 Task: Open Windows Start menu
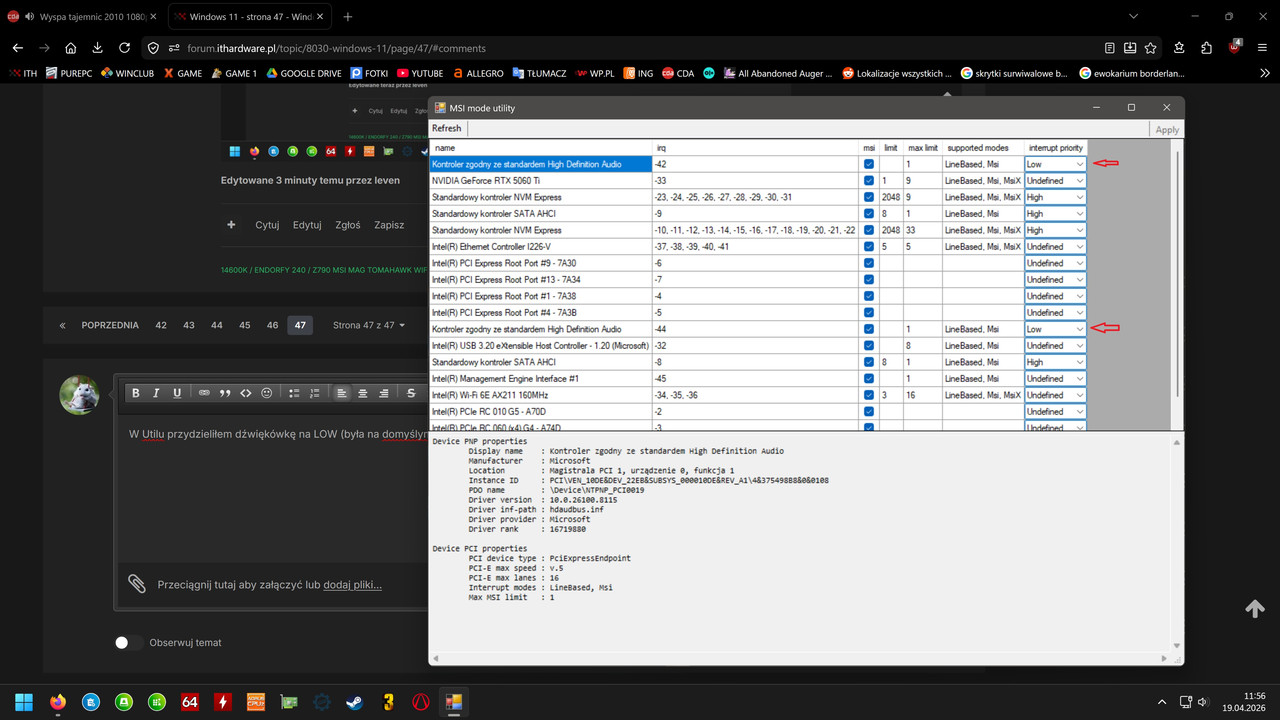[24, 702]
